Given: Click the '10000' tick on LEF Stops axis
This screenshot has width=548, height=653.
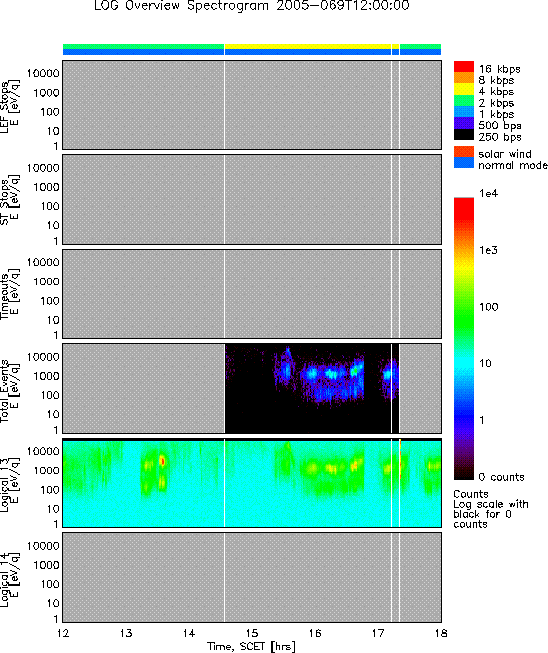Looking at the screenshot, I should pos(43,73).
